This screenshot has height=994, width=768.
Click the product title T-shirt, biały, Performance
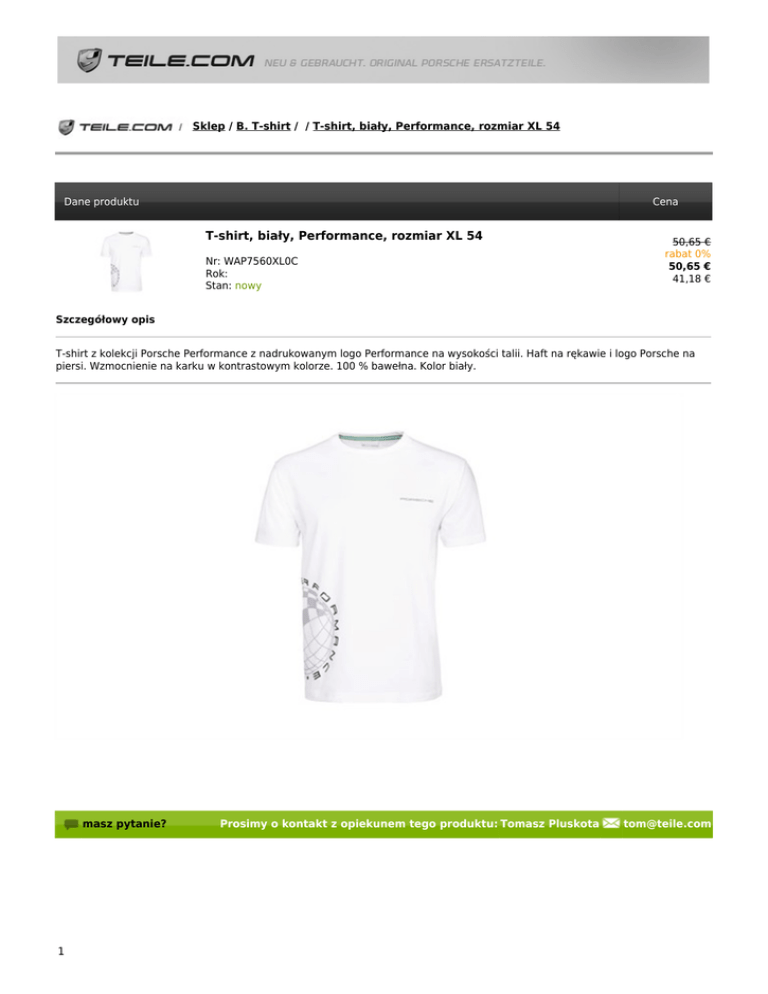pos(344,236)
